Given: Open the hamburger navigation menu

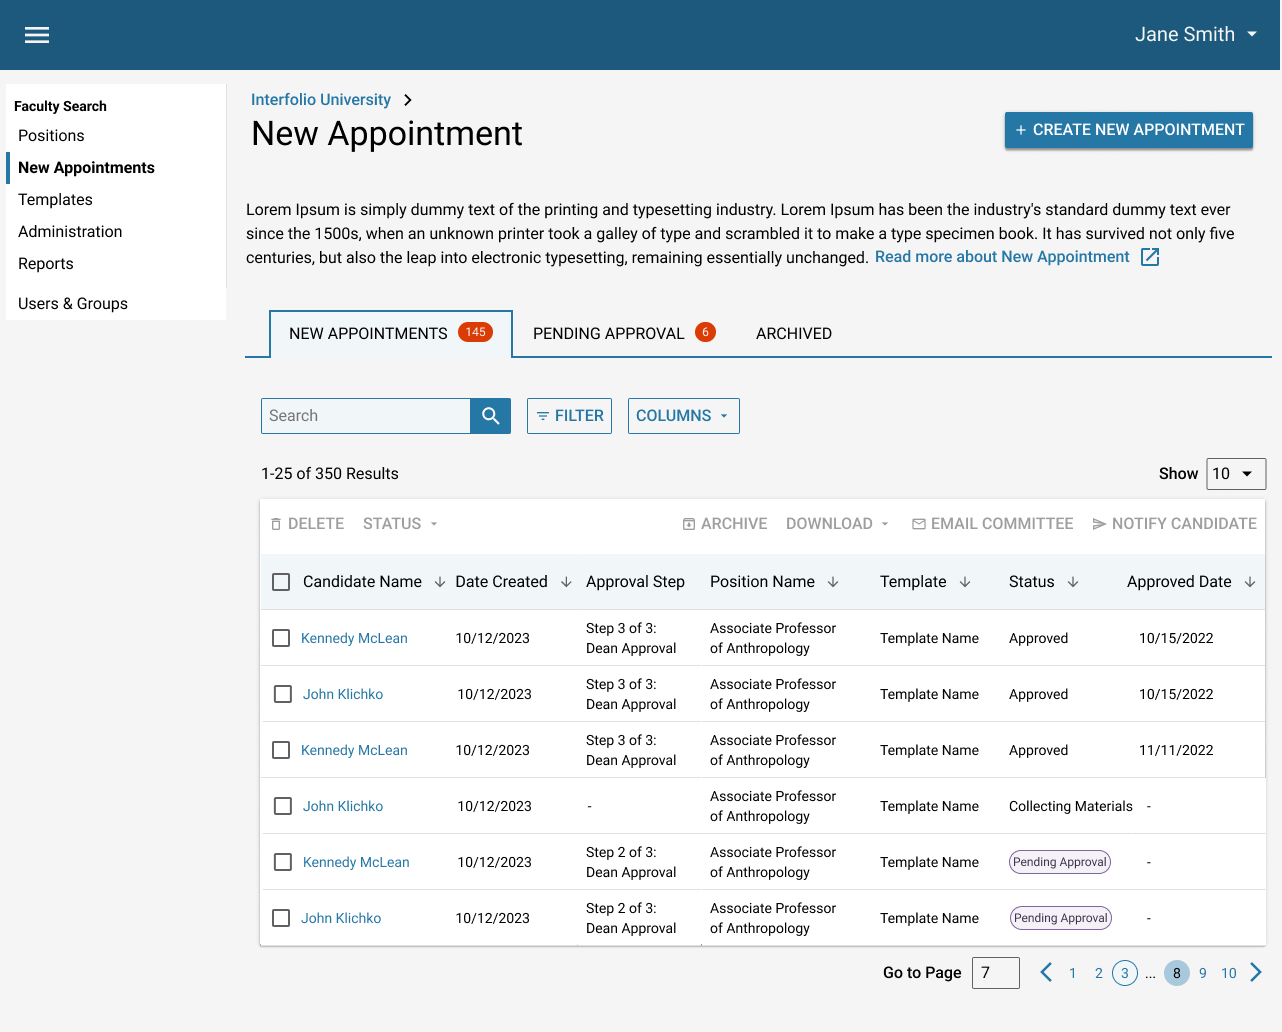Looking at the screenshot, I should [x=37, y=35].
